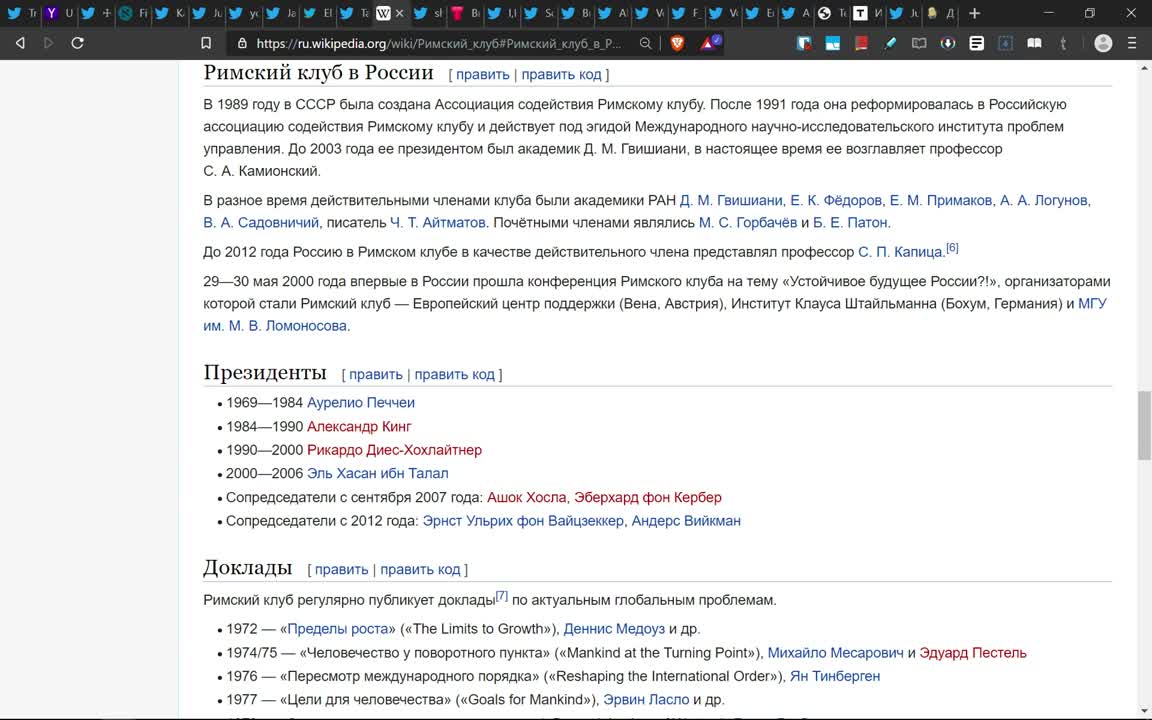Bookmark this page with the bookmark icon
Viewport: 1152px width, 720px height.
pyautogui.click(x=206, y=43)
